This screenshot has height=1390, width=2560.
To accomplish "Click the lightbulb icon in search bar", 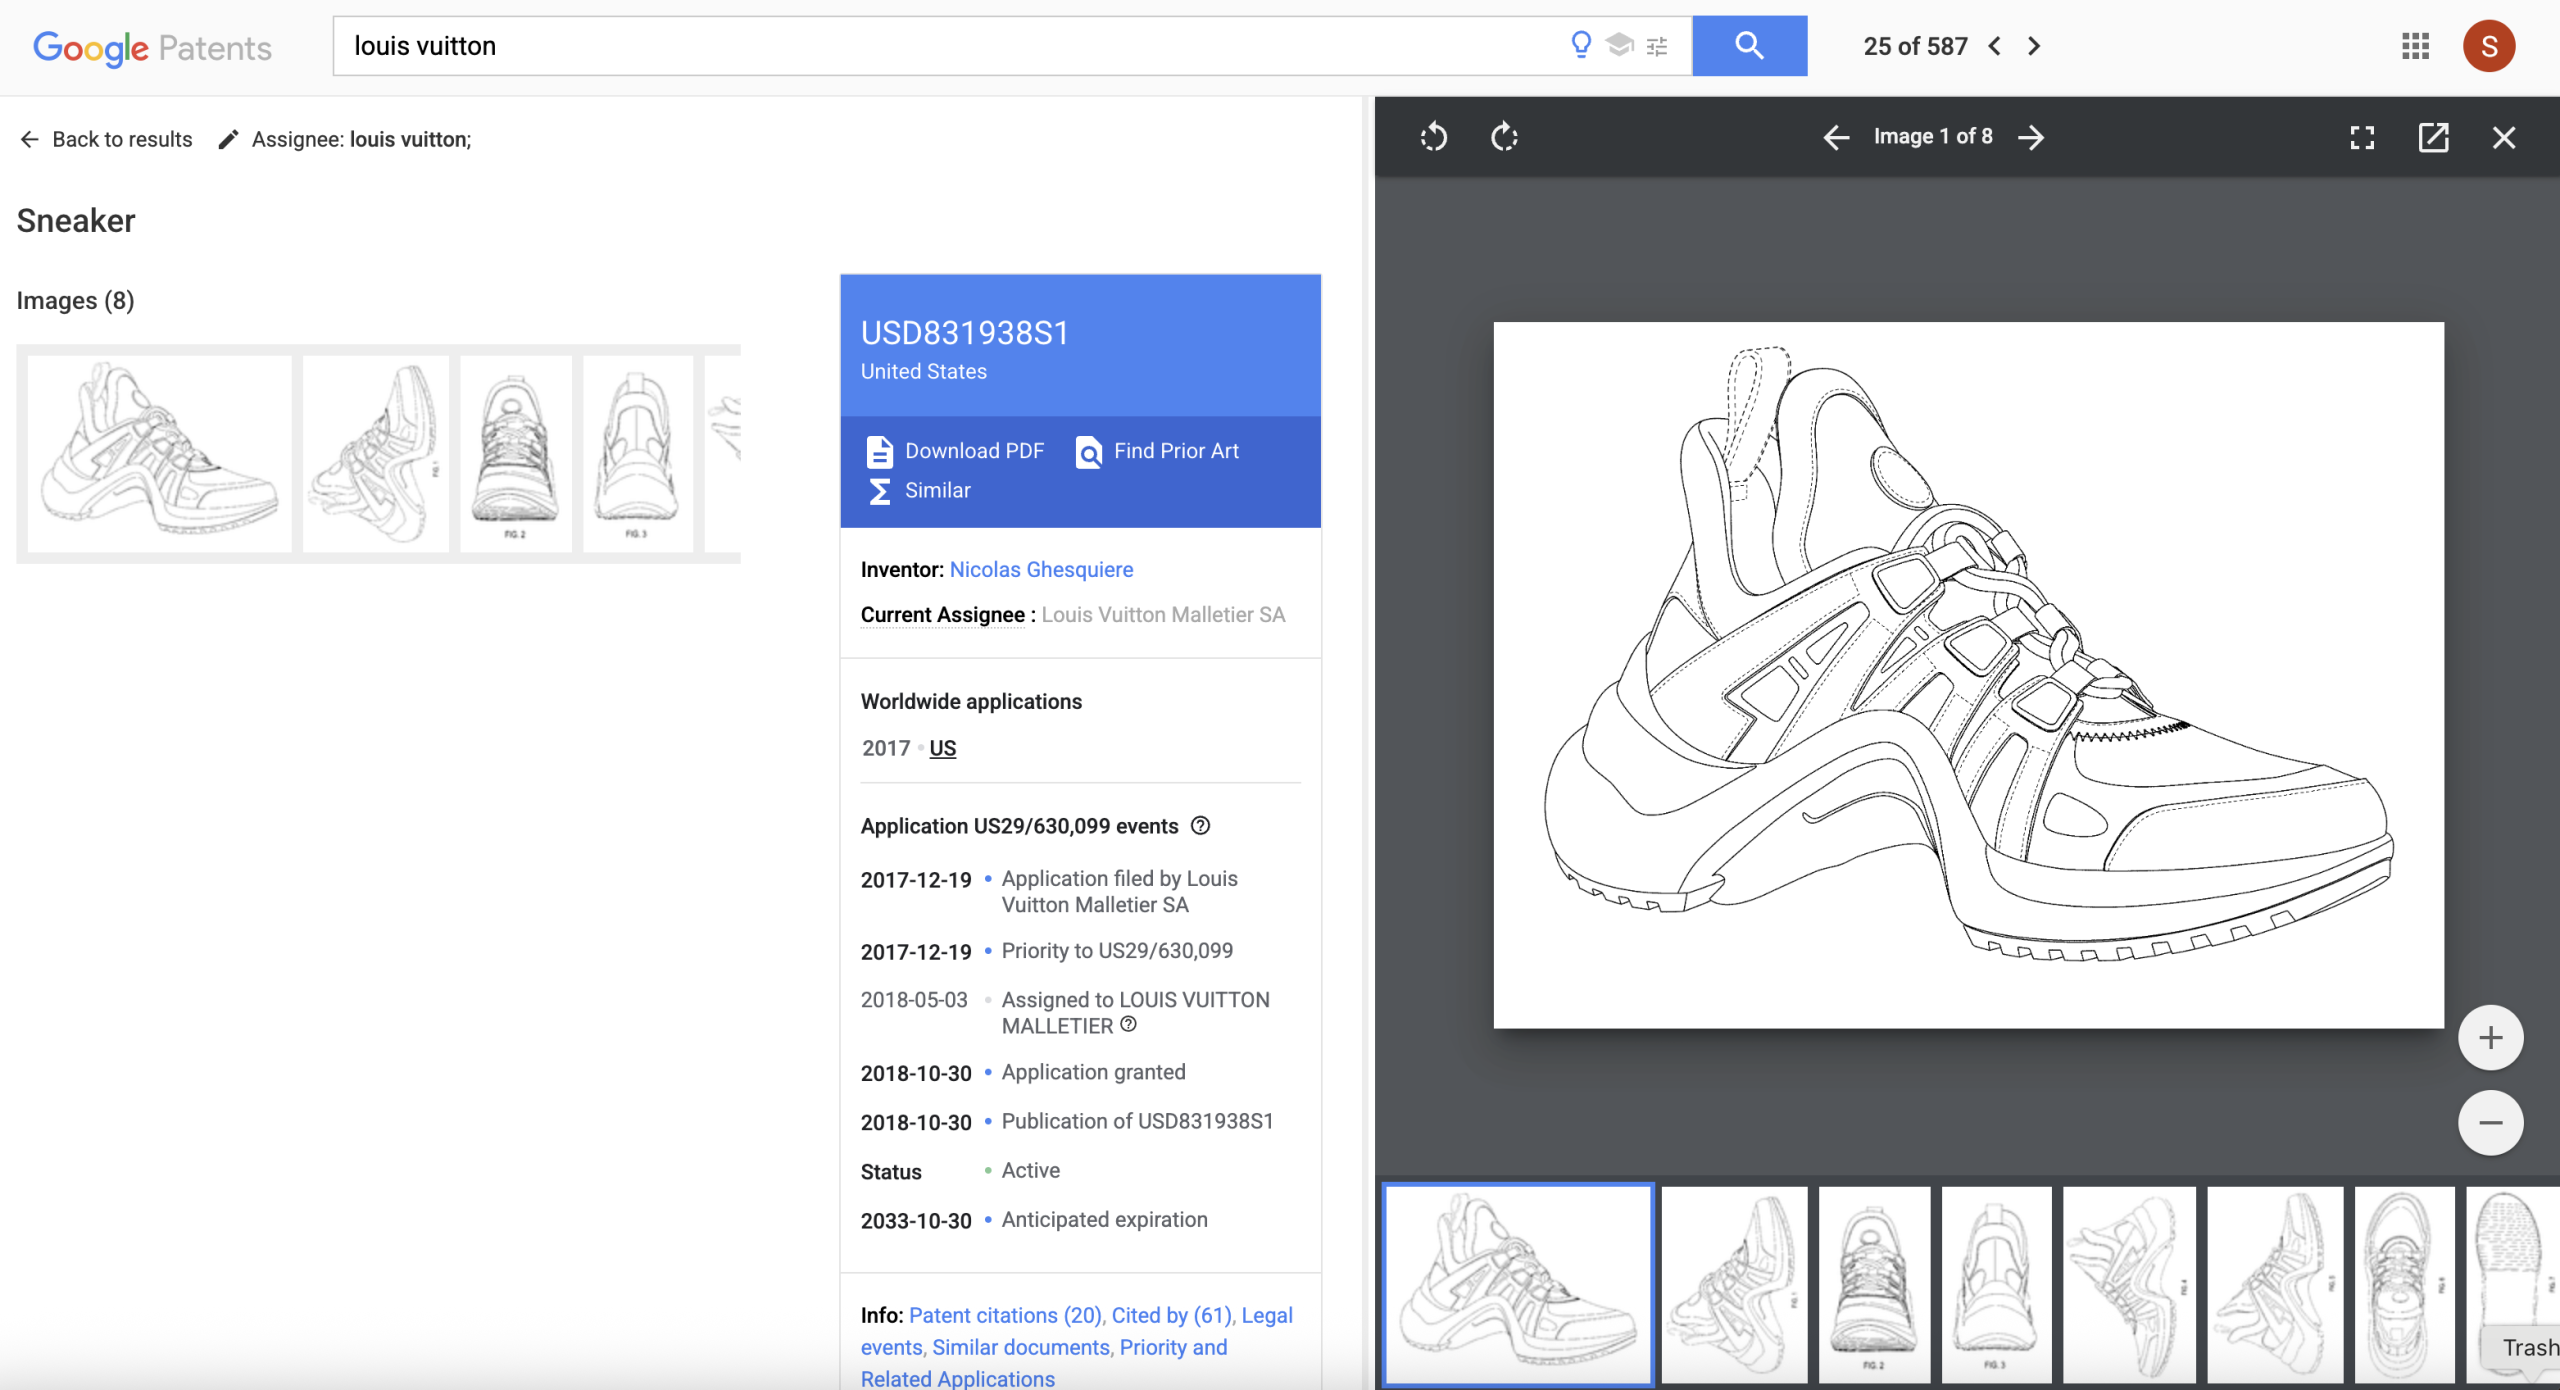I will click(1581, 45).
